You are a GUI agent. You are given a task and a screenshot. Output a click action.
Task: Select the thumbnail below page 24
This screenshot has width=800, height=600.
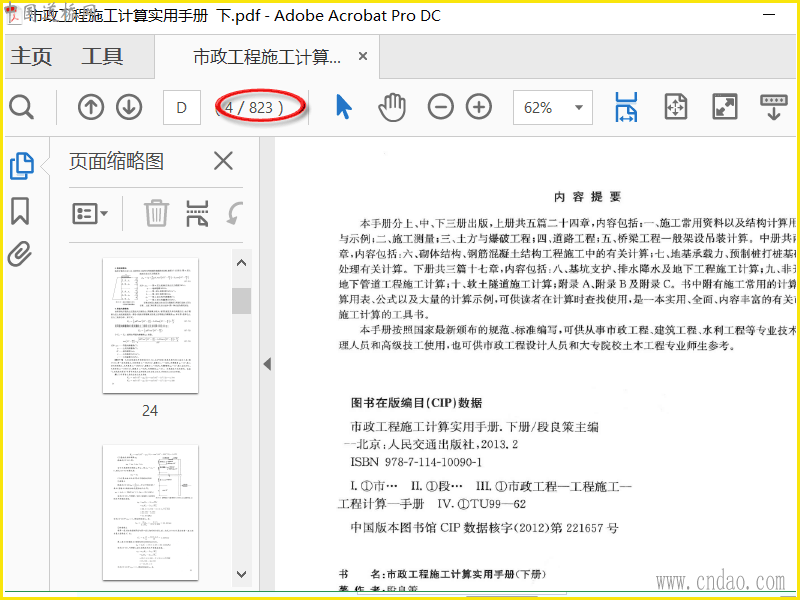pos(151,513)
